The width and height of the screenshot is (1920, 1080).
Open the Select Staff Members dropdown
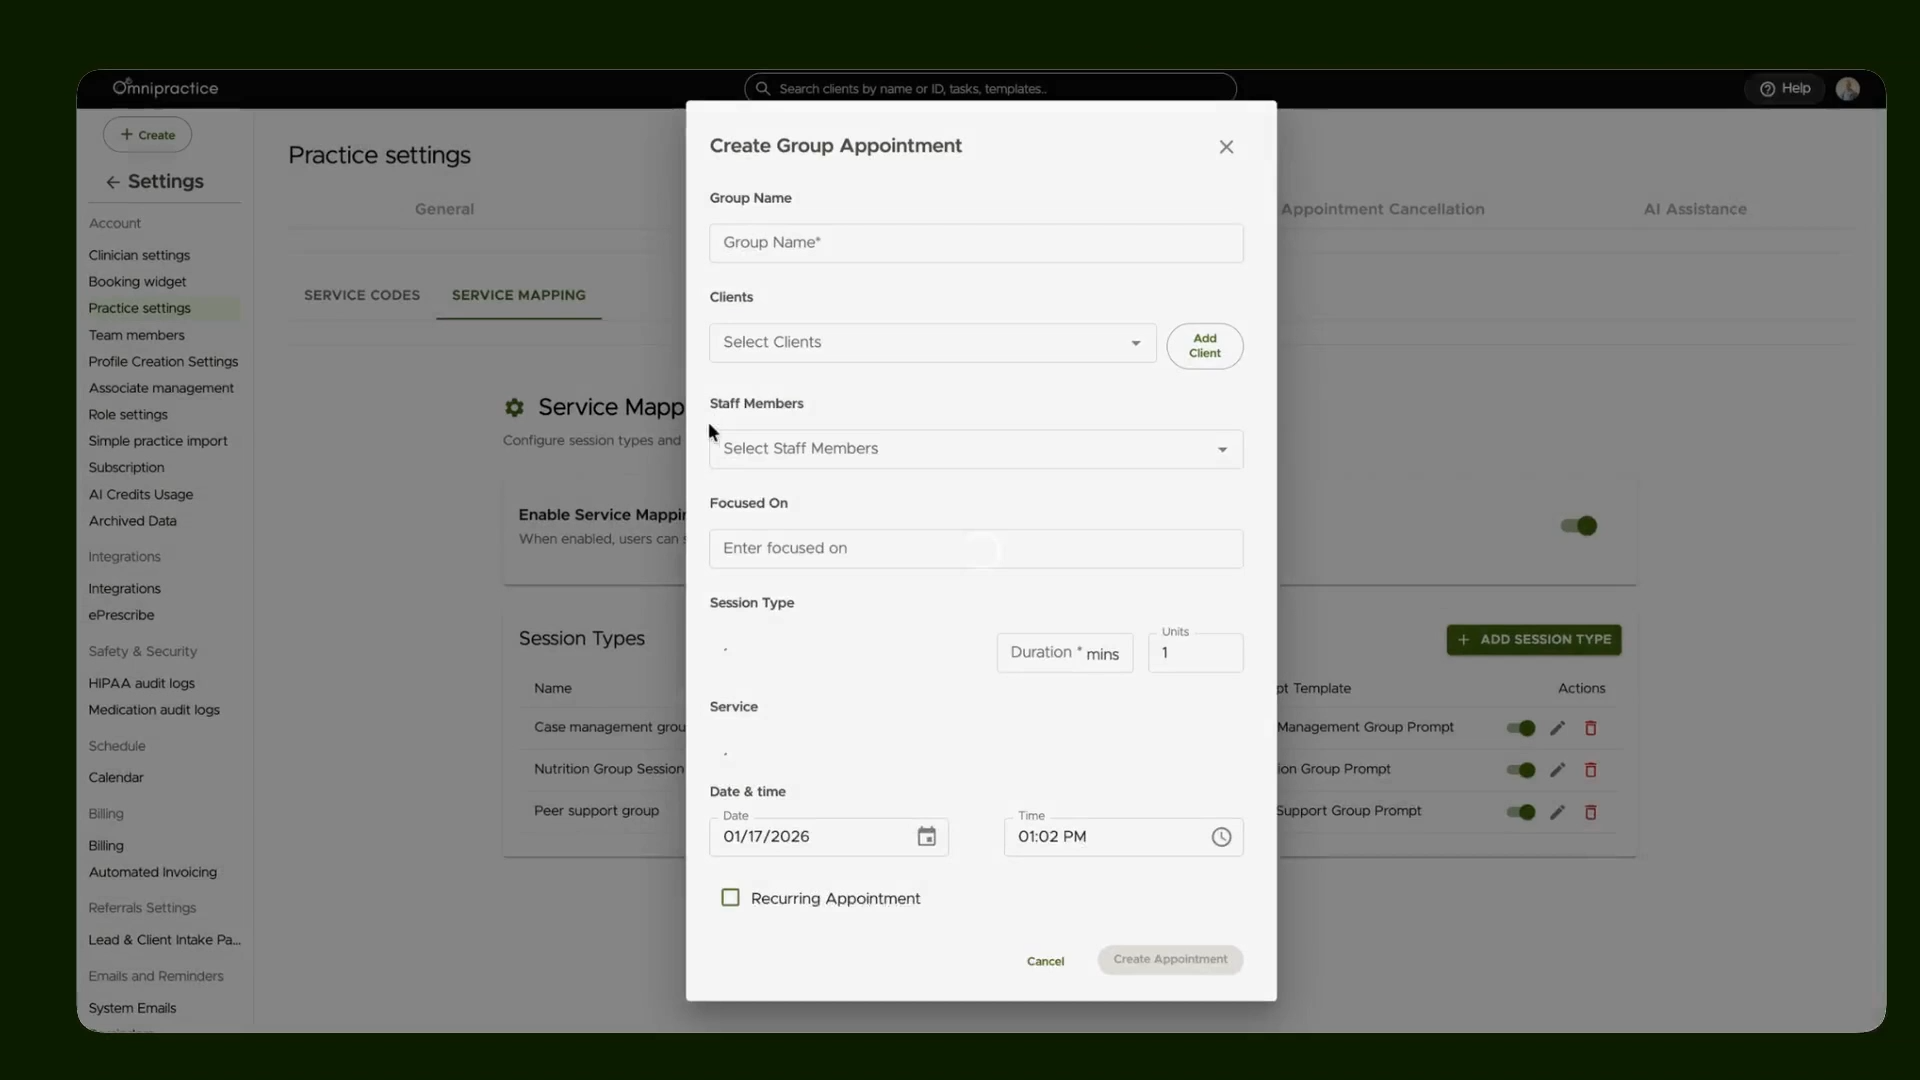click(976, 449)
